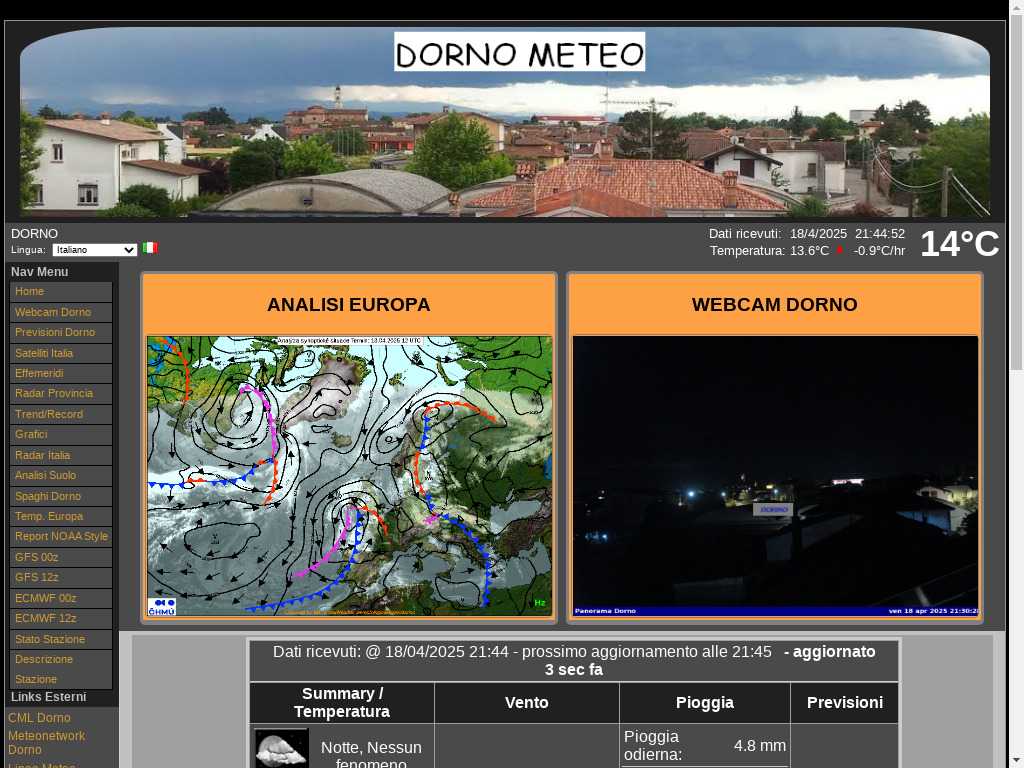Viewport: 1024px width, 768px height.
Task: Click the Temperatura 13.6°C value
Action: pos(809,251)
